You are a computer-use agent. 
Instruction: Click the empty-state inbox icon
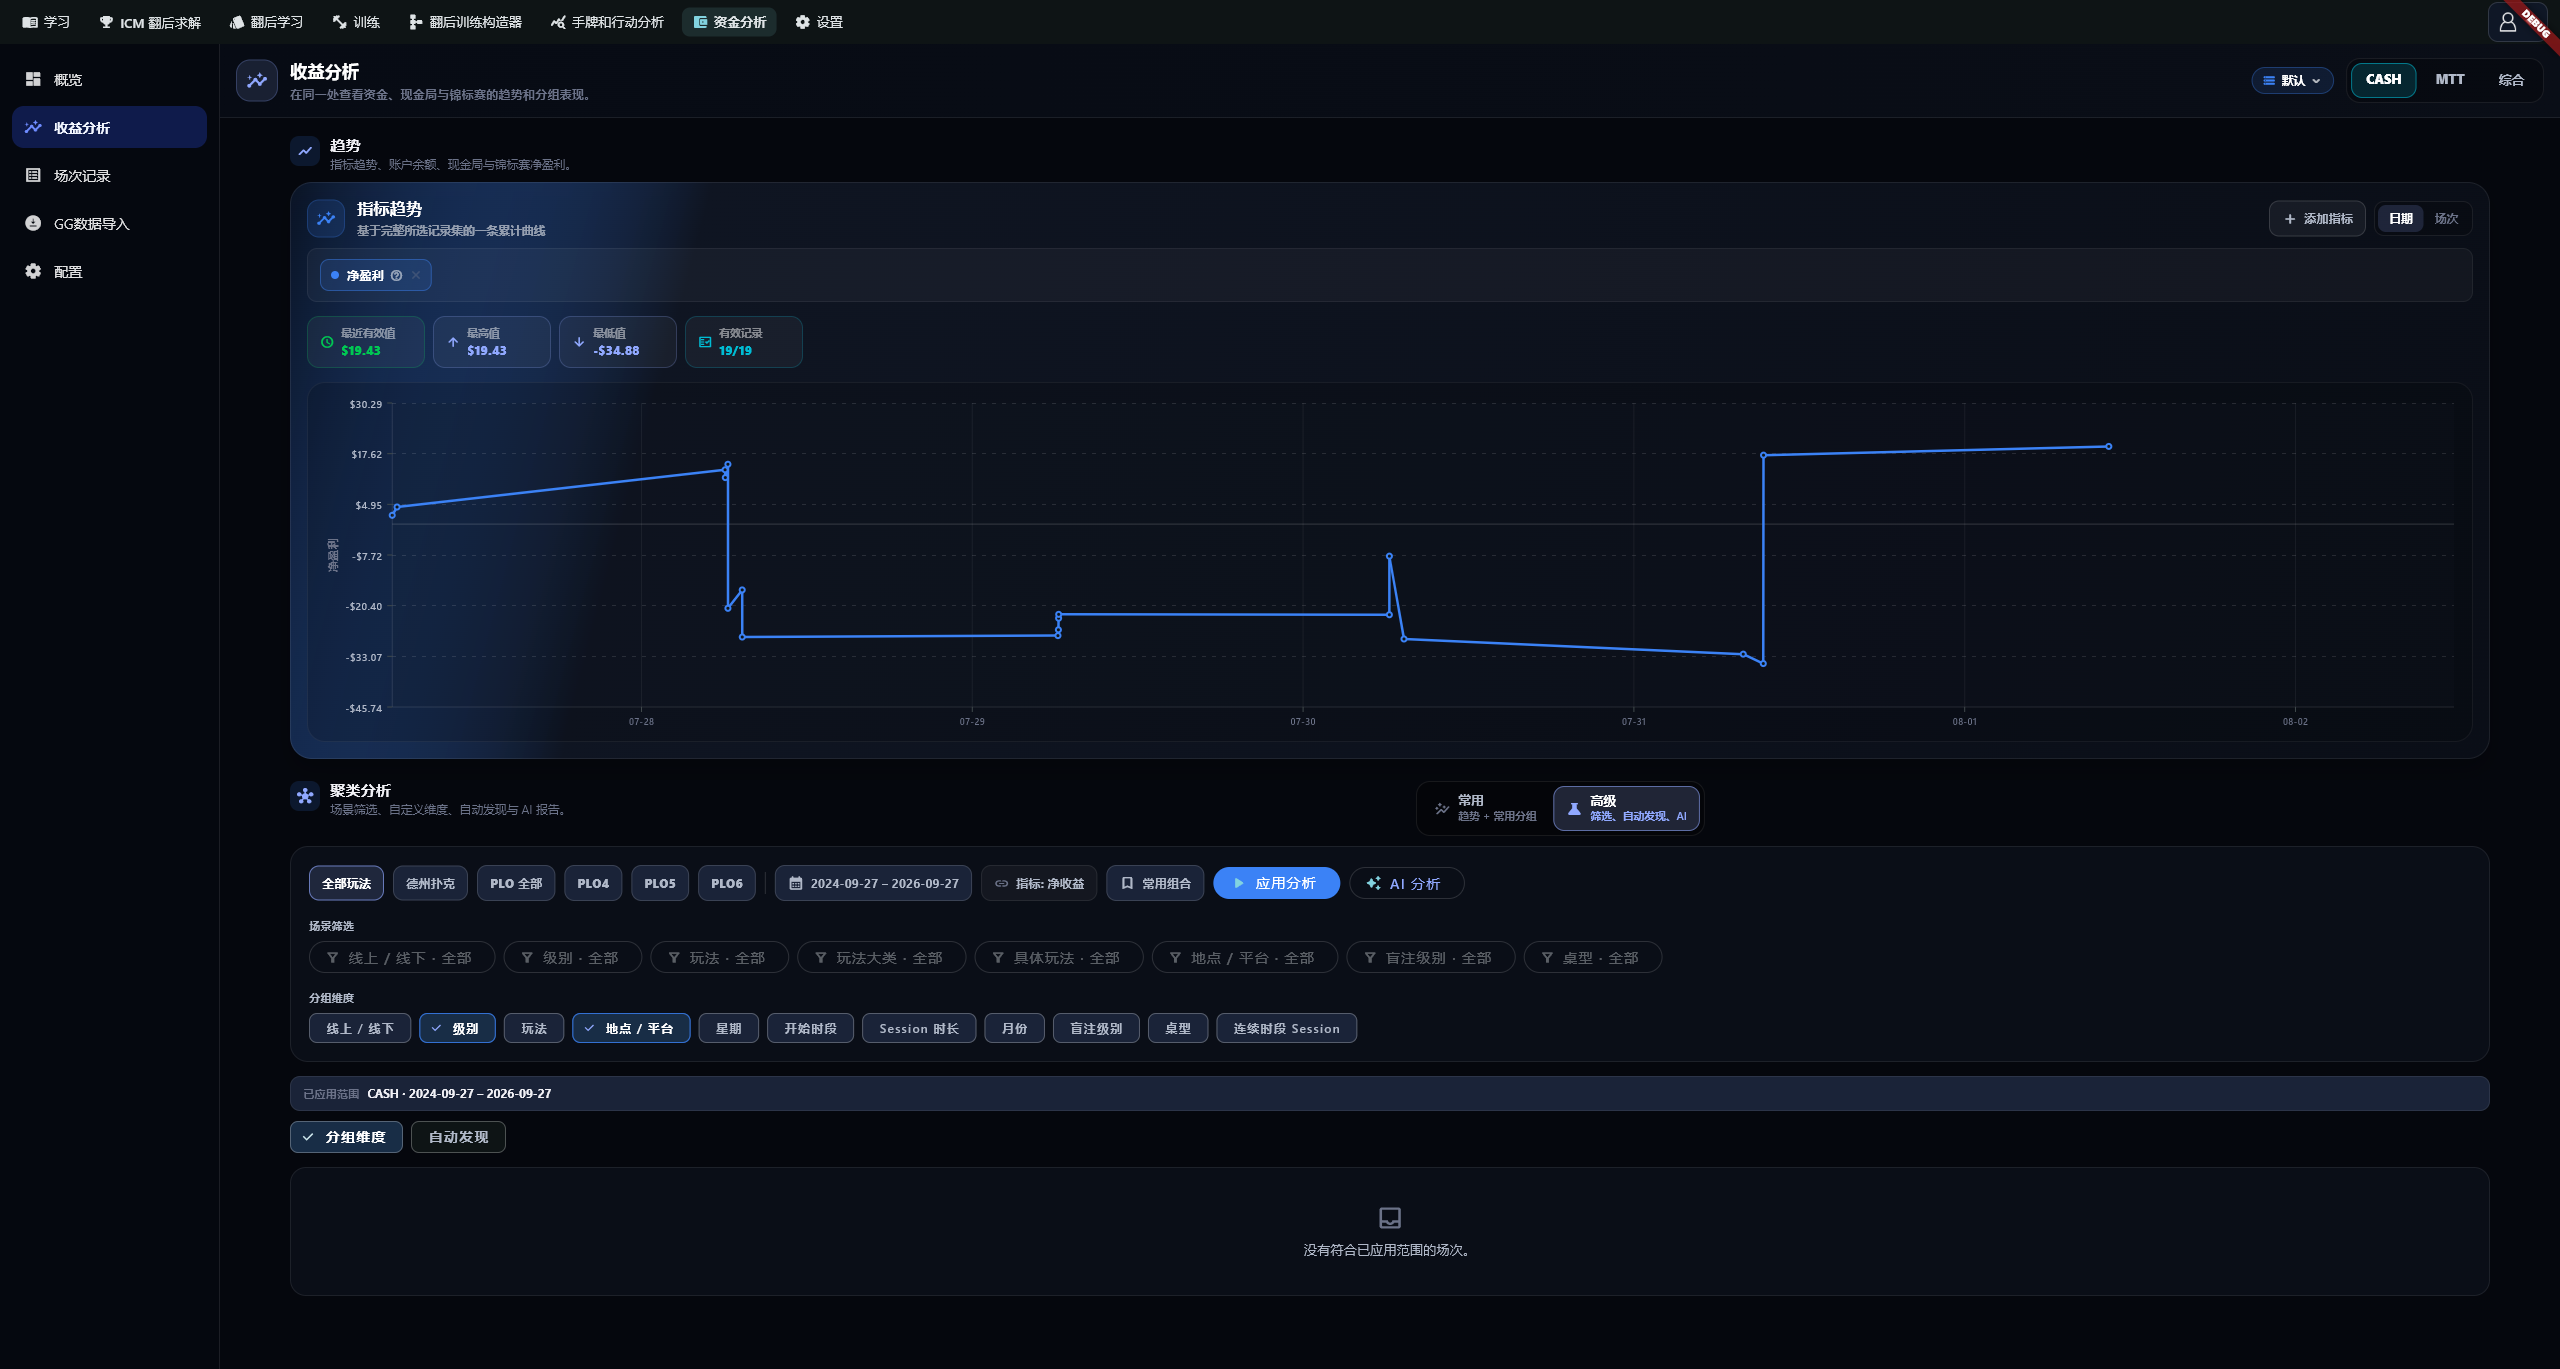[x=1390, y=1217]
